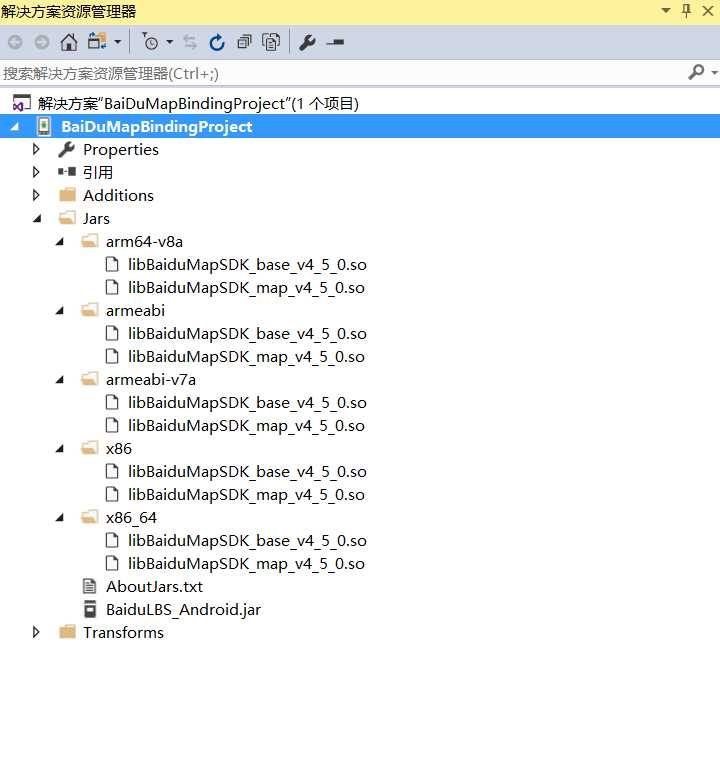Click the folder icon beside Transforms
Viewport: 720px width, 764px height.
(x=67, y=632)
